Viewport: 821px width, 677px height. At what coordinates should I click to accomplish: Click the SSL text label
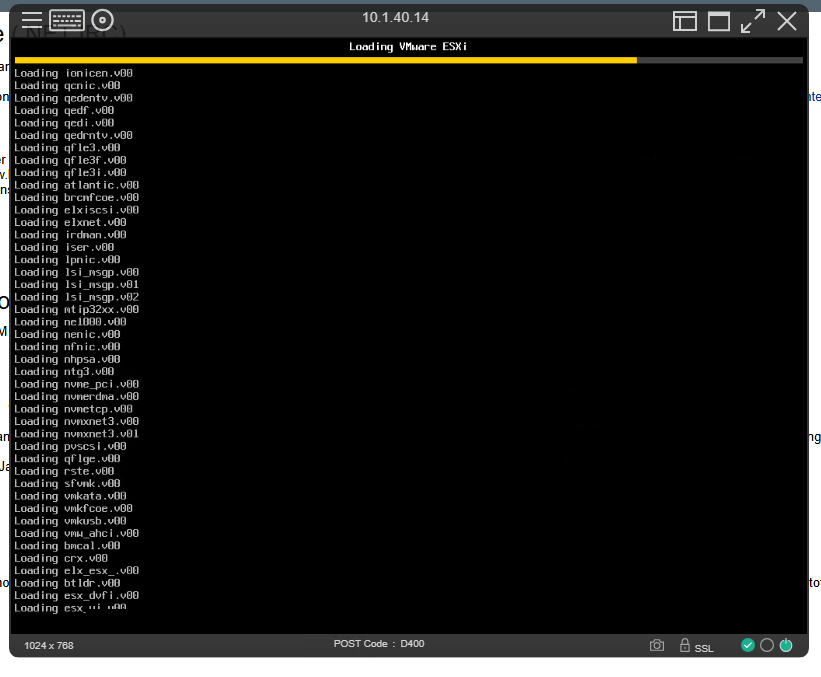pos(702,648)
